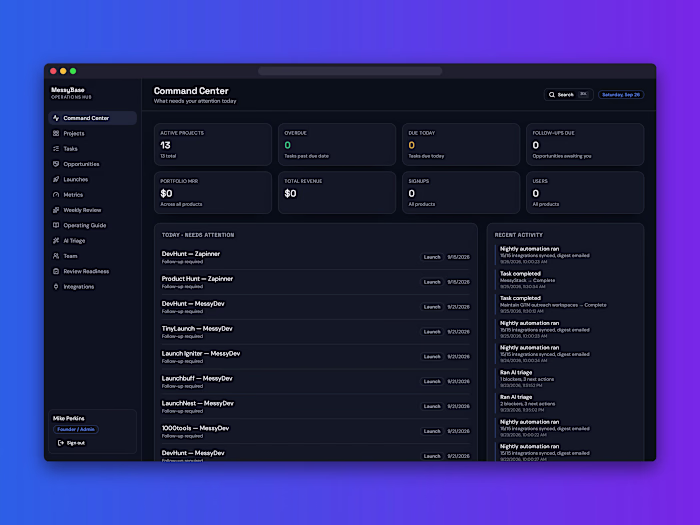Click the Sign out button

click(x=71, y=443)
